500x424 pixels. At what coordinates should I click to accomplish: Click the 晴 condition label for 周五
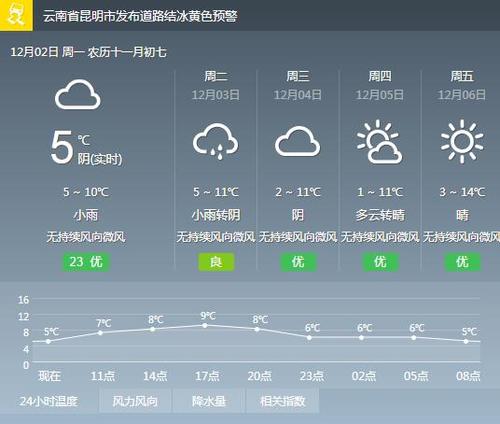point(462,215)
